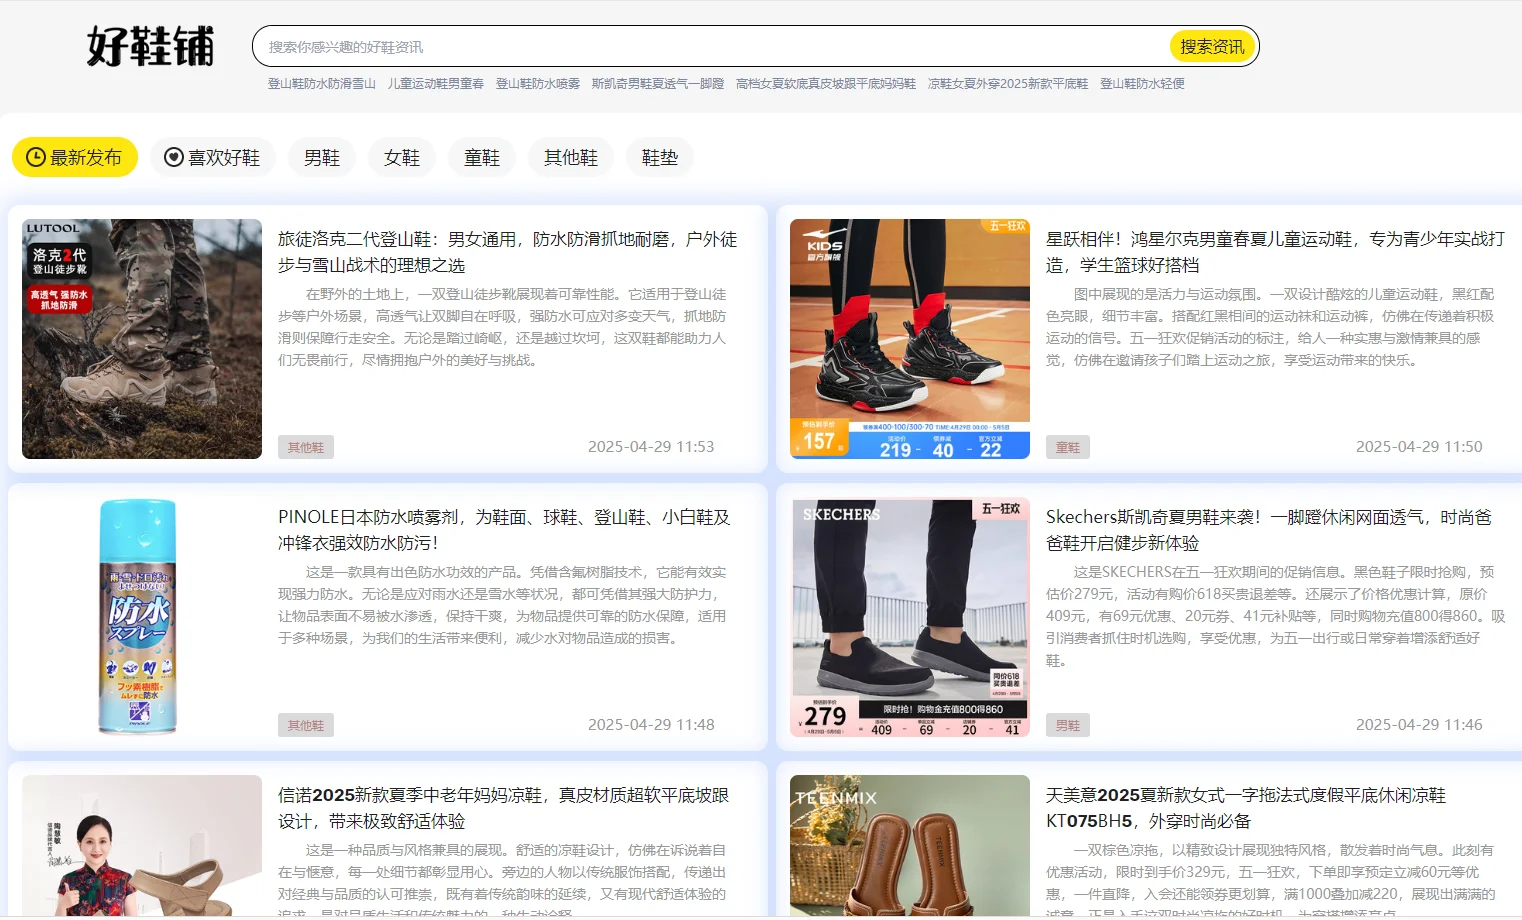Open the PINOLE waterproof spray can image
1522x920 pixels.
coord(139,617)
